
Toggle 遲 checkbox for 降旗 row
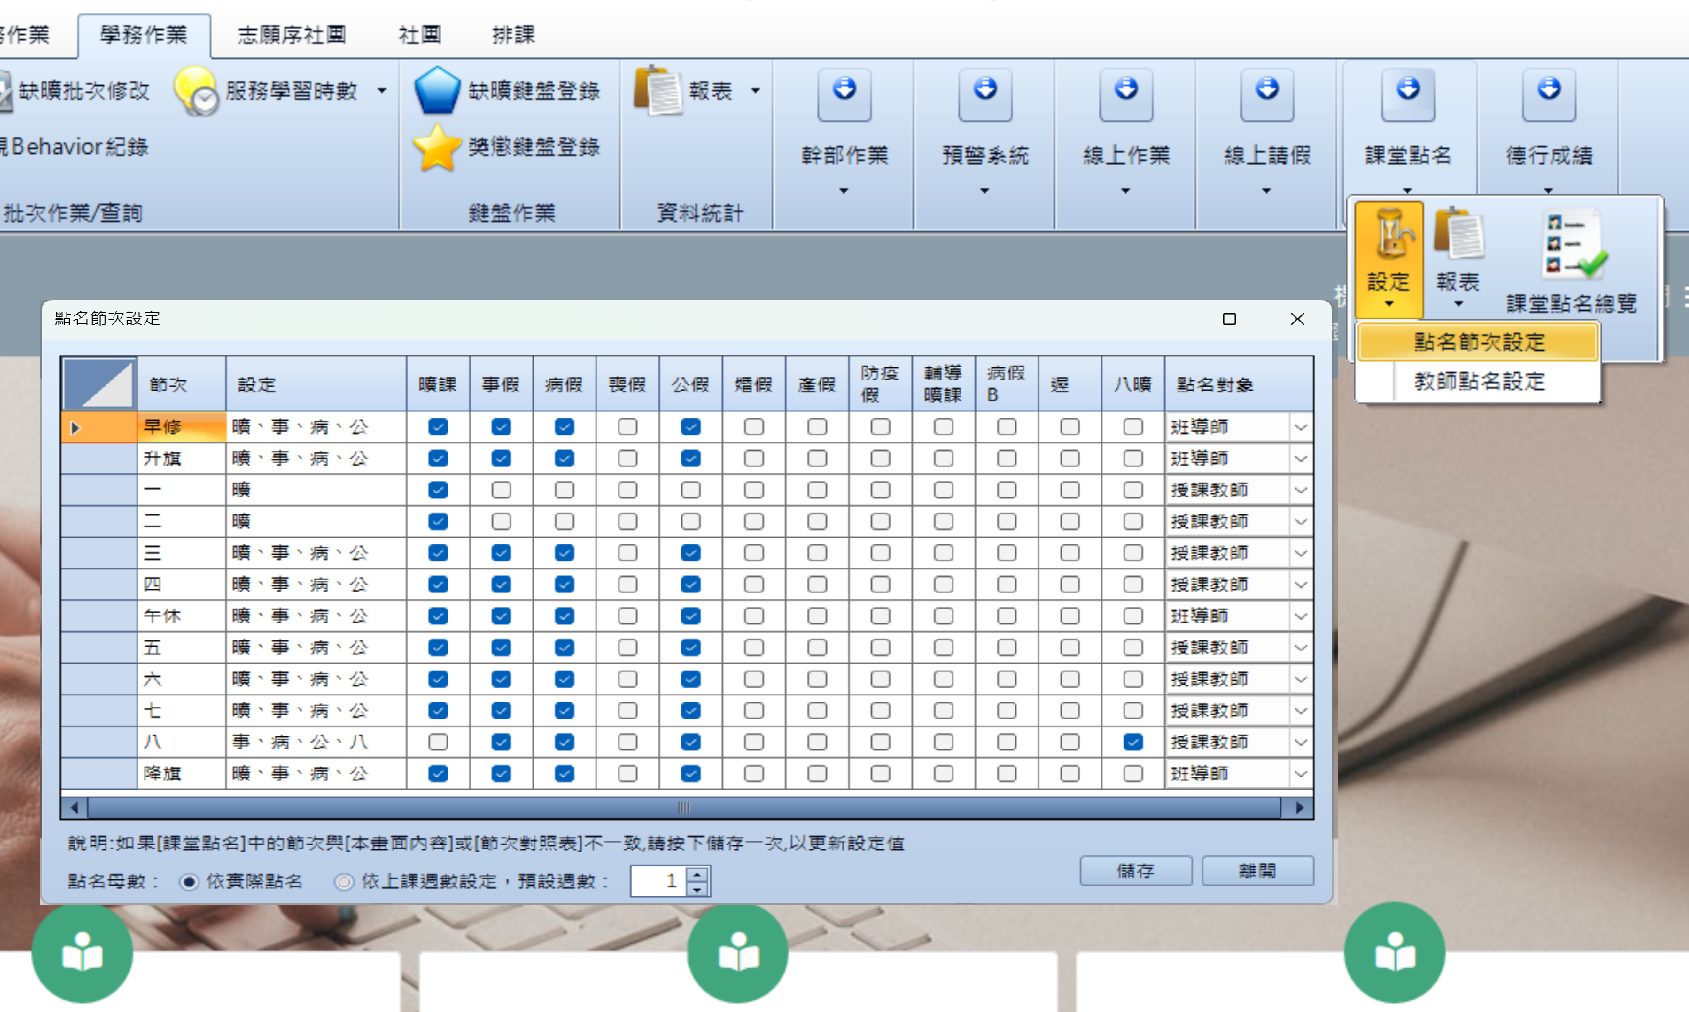click(1070, 773)
